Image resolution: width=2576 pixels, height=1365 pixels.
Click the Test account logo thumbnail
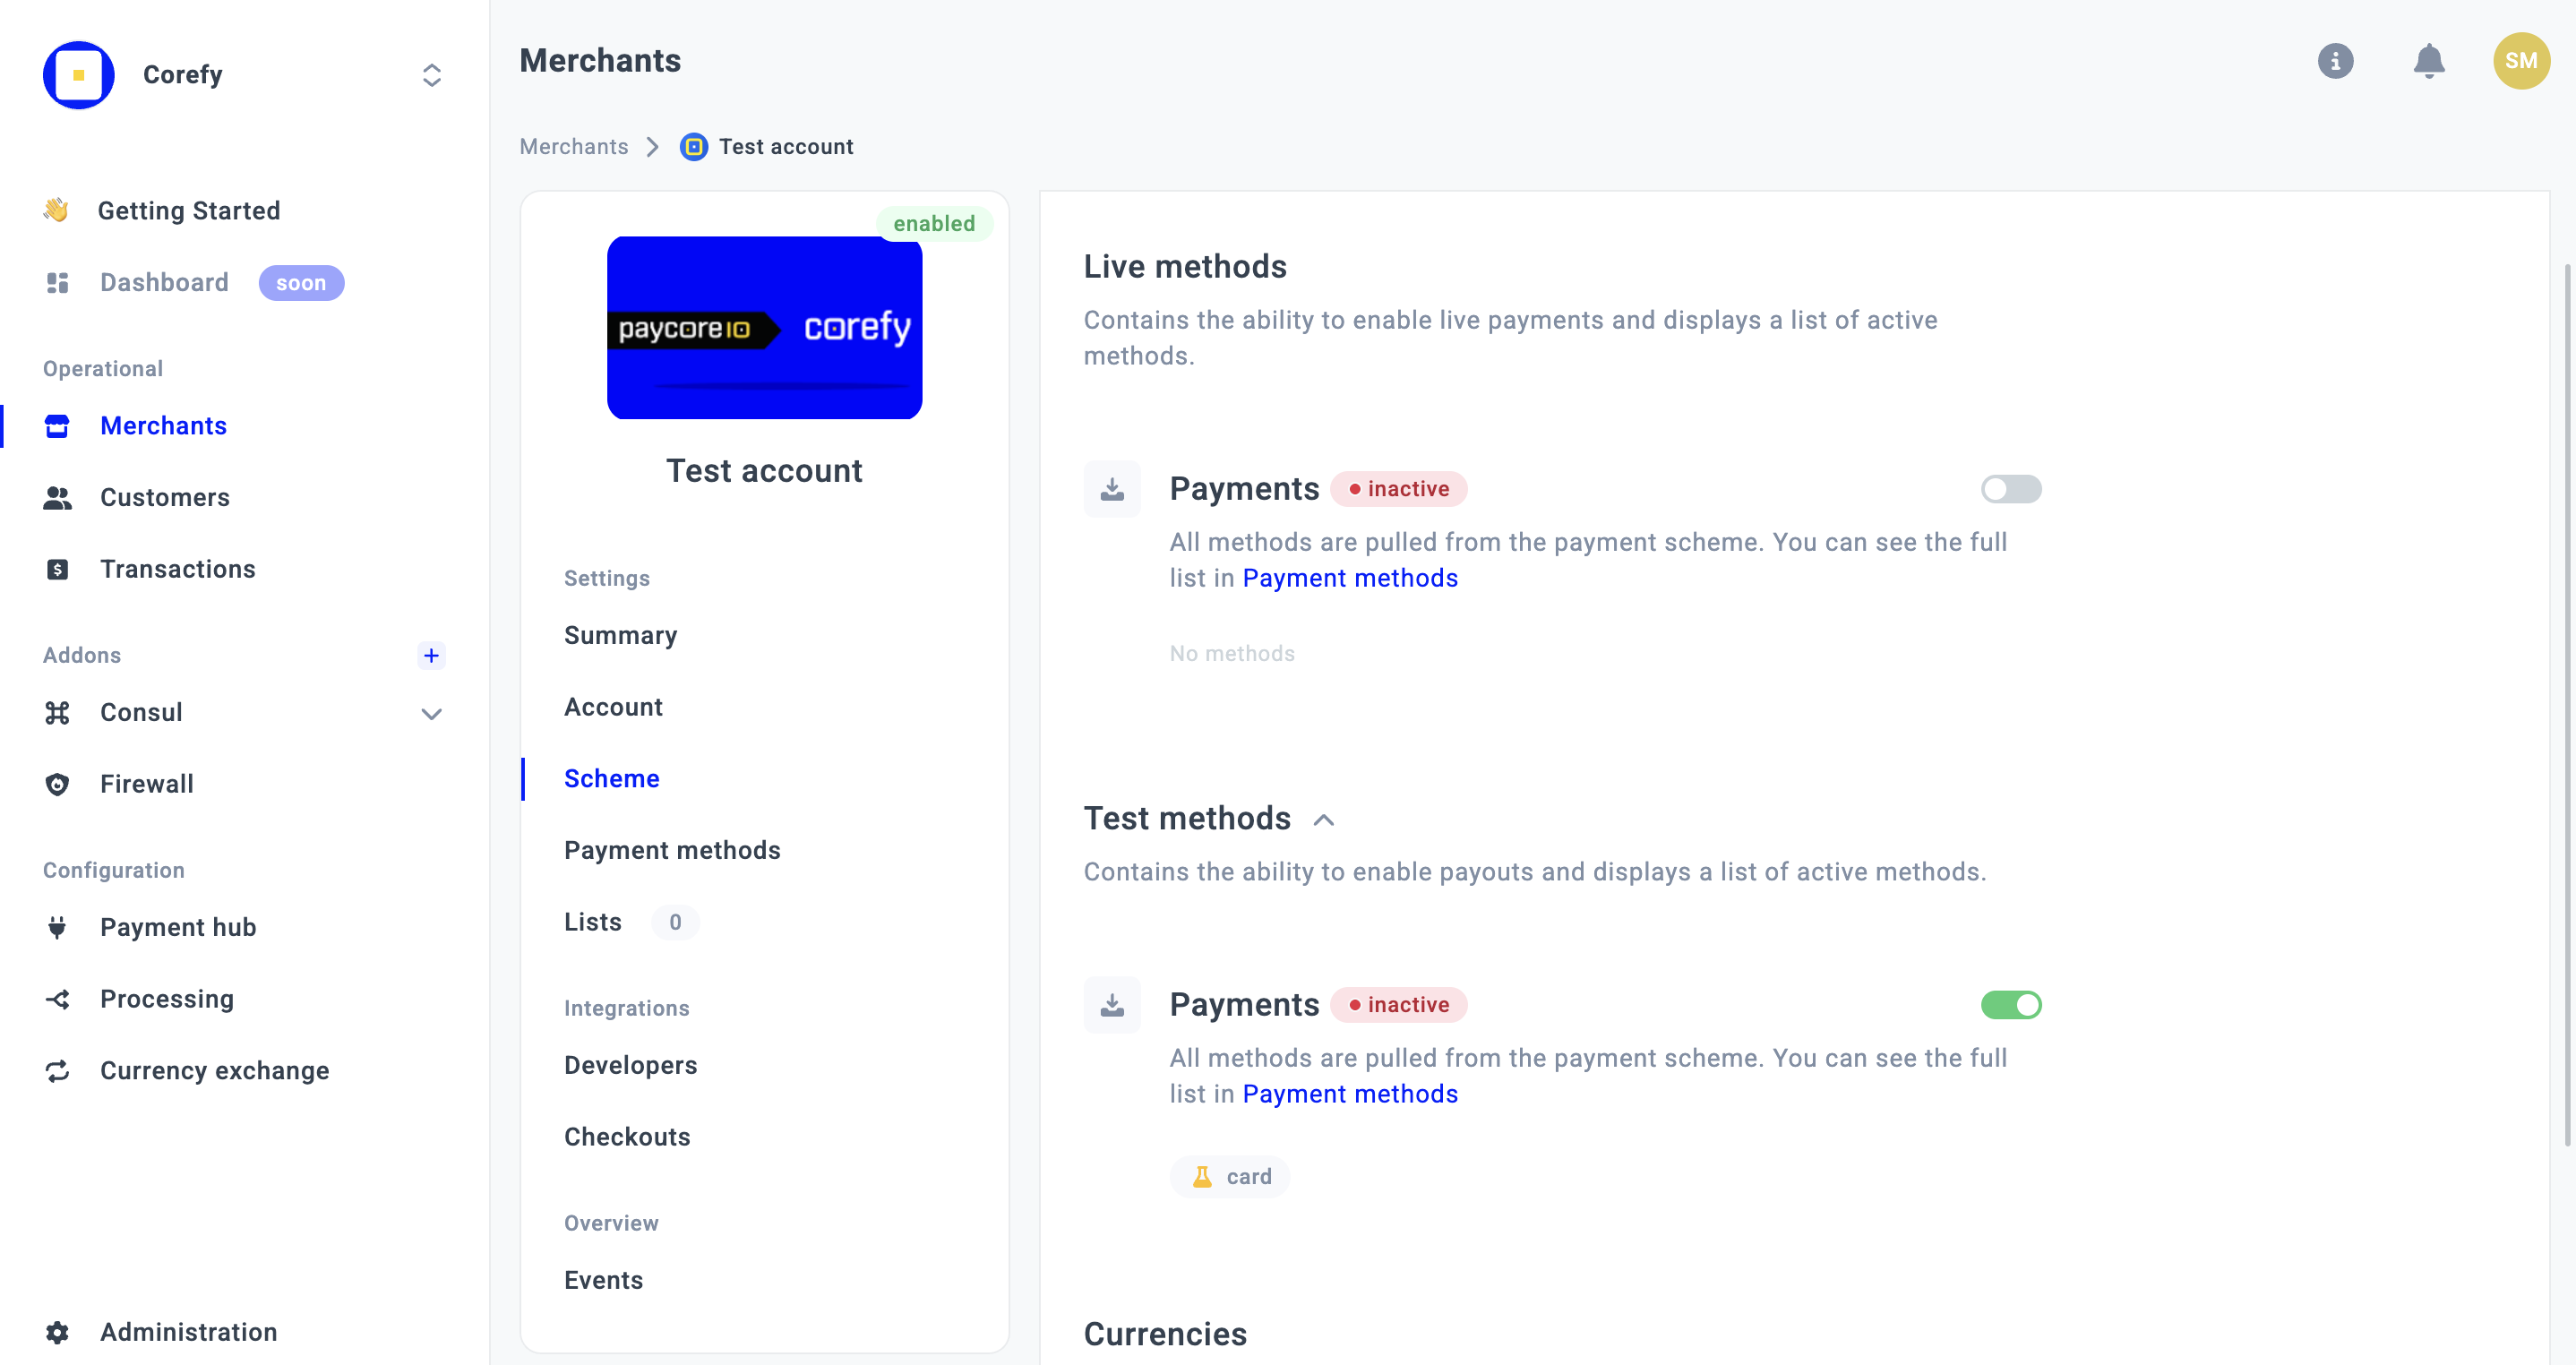tap(764, 328)
